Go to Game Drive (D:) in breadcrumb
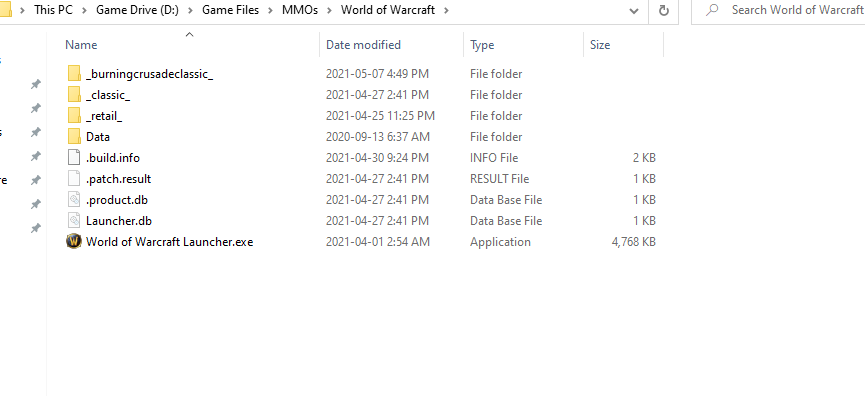This screenshot has height=396, width=865. [137, 10]
